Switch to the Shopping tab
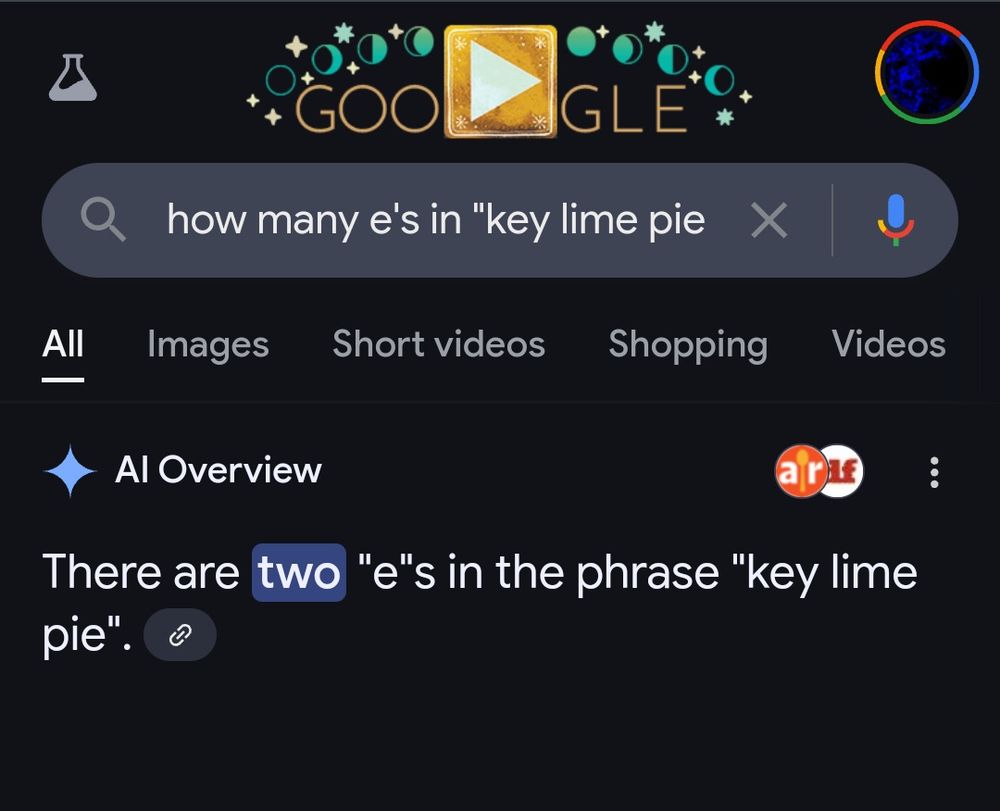1000x811 pixels. click(687, 344)
